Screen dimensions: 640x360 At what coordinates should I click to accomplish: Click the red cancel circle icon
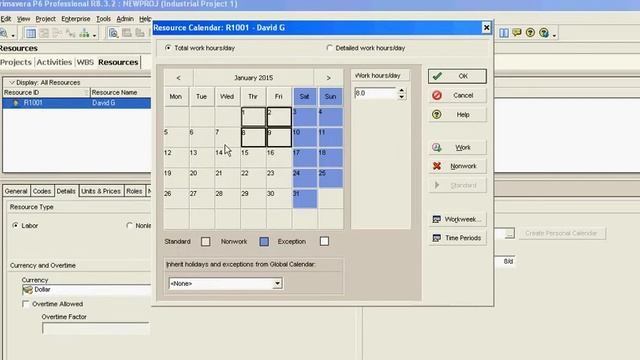[x=437, y=95]
